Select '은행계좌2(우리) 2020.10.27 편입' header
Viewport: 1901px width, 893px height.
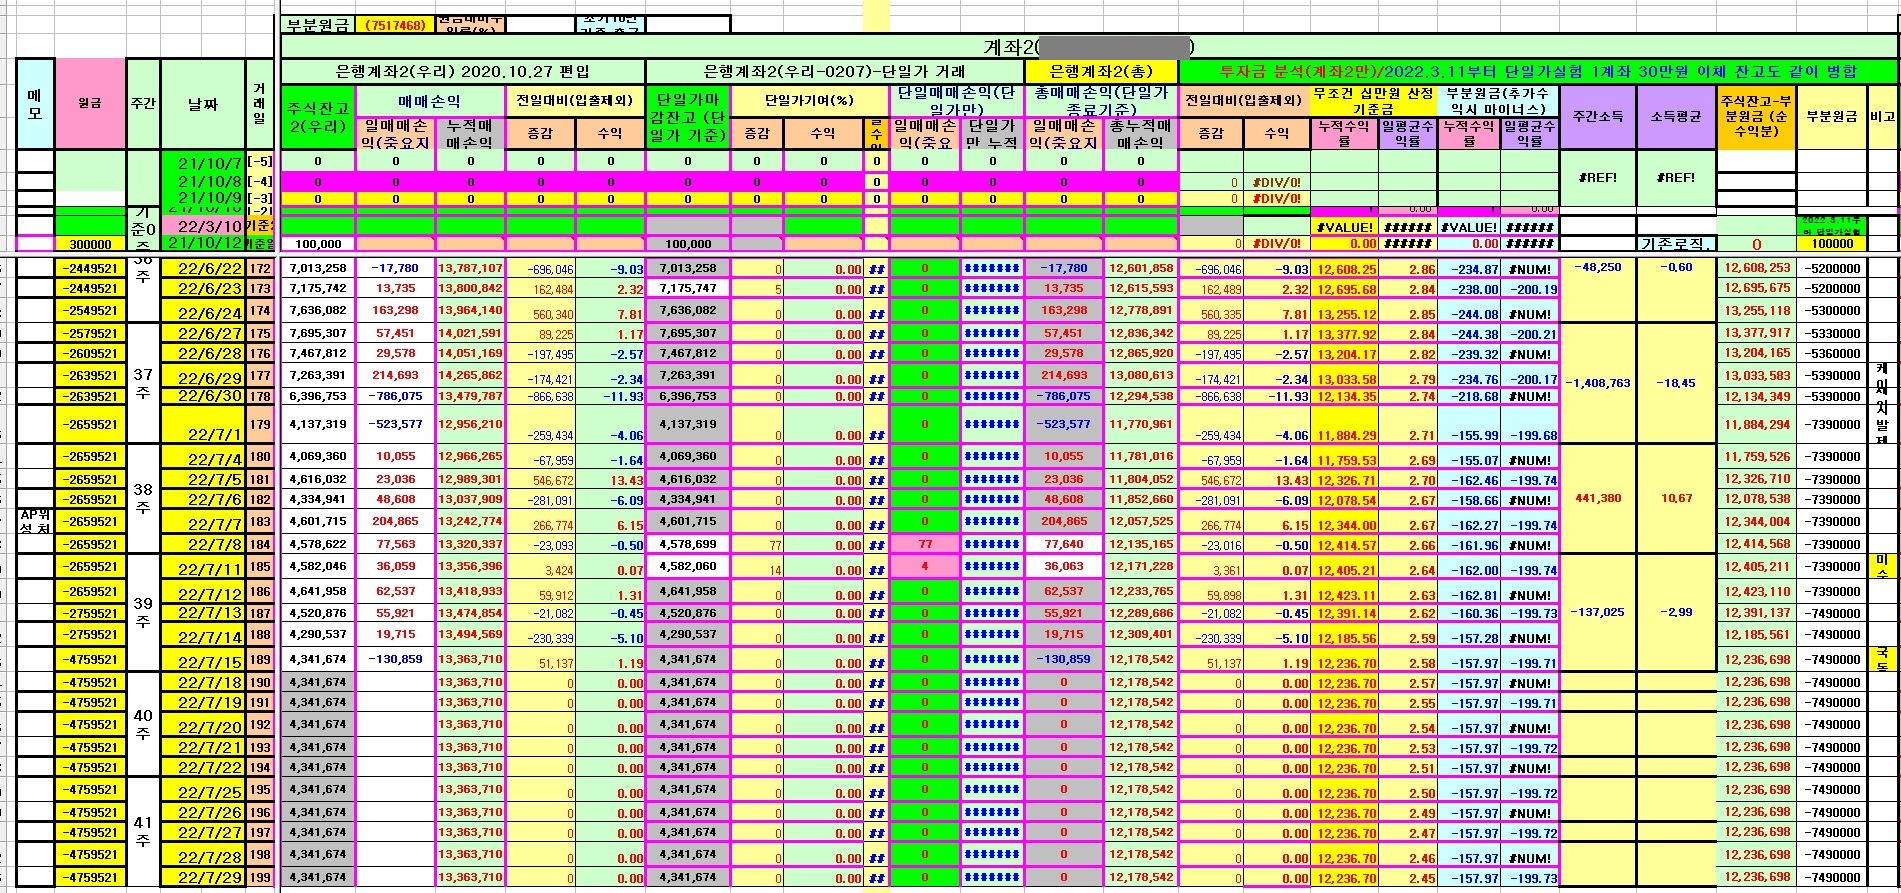[x=463, y=72]
